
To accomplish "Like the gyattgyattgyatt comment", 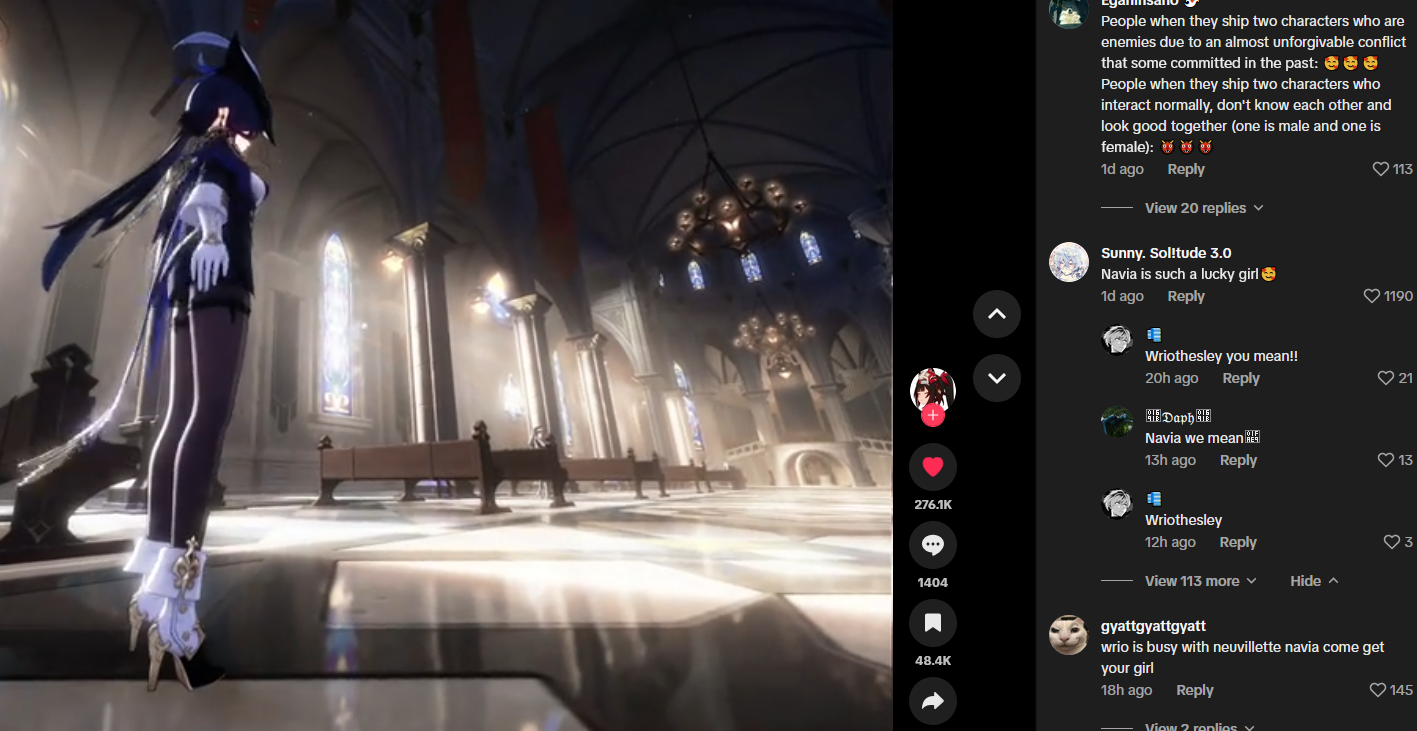I will 1377,690.
